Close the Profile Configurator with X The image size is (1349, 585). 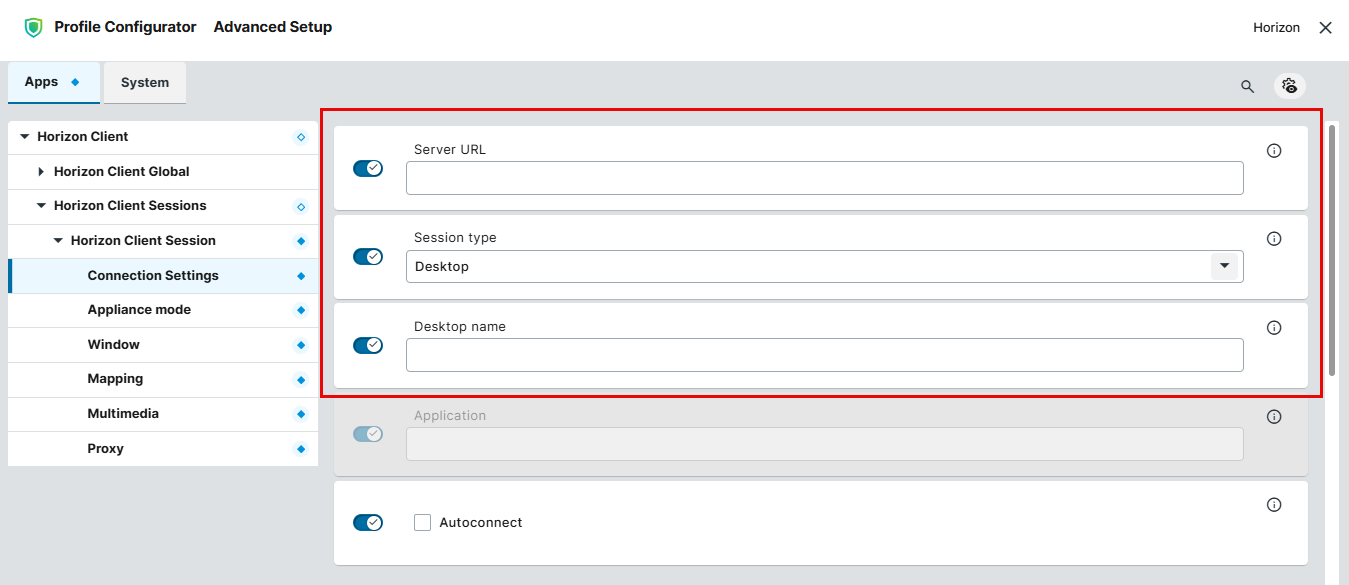point(1325,28)
